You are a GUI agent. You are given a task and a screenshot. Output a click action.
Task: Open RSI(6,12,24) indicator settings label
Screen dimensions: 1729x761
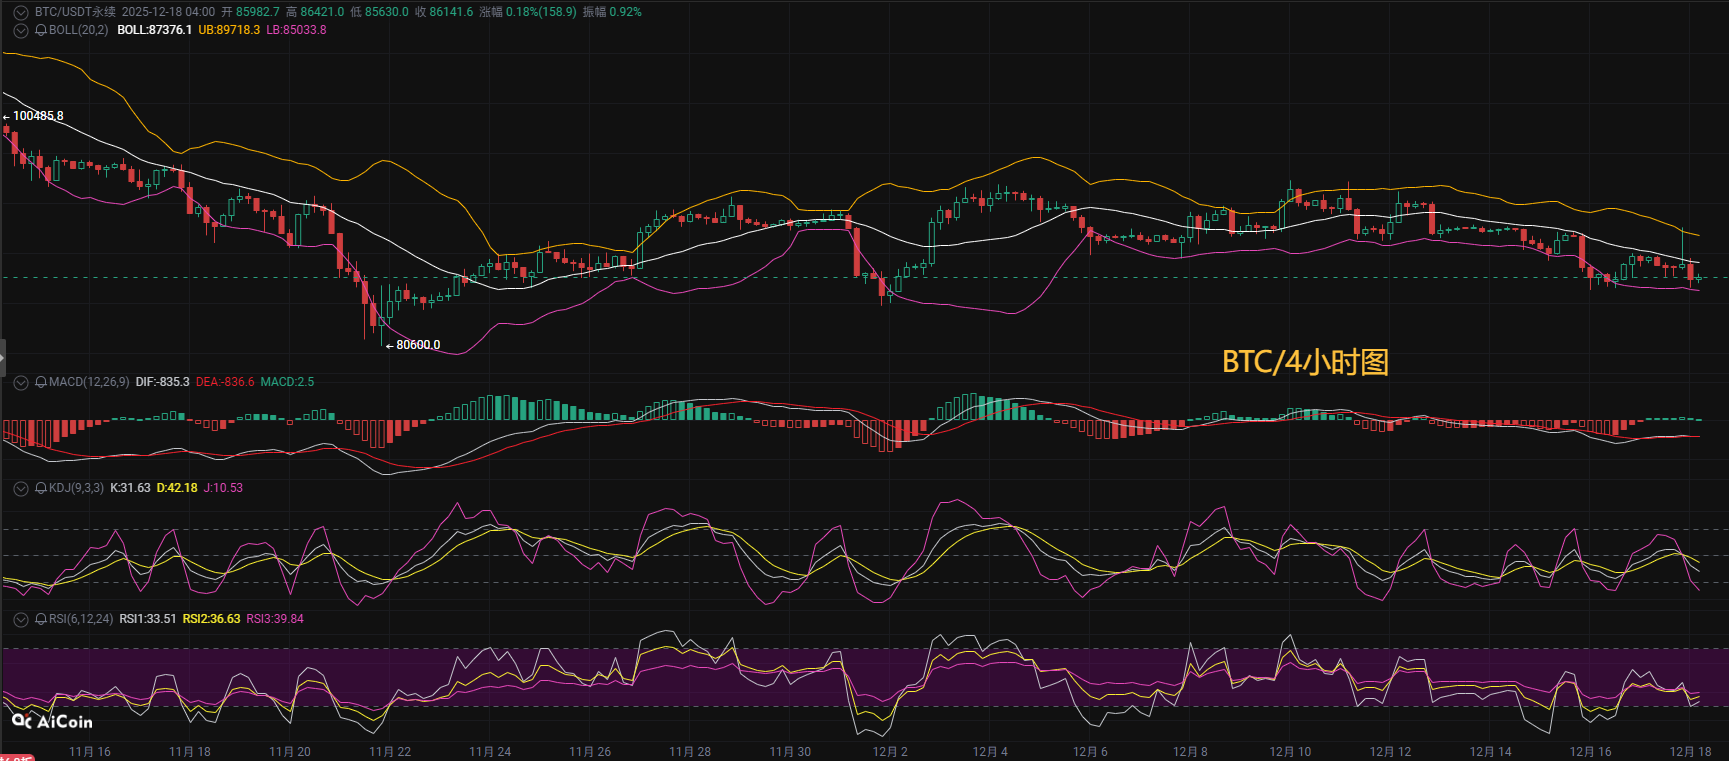pyautogui.click(x=81, y=619)
